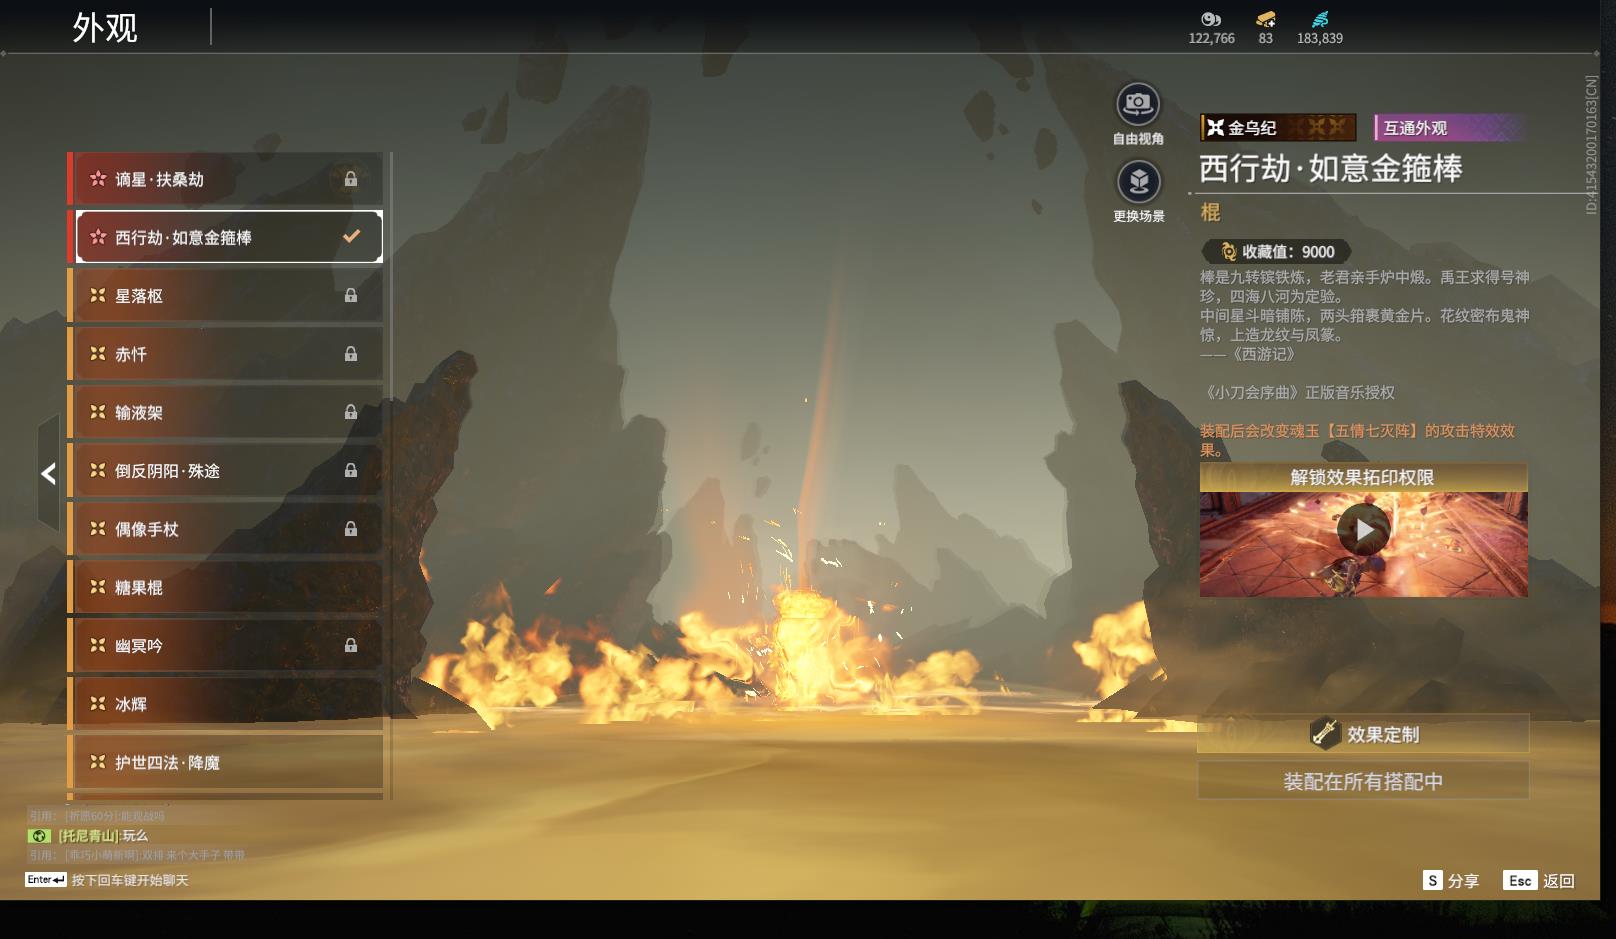Select the 滴星·扶桑劫 skin
The image size is (1616, 939).
[225, 179]
